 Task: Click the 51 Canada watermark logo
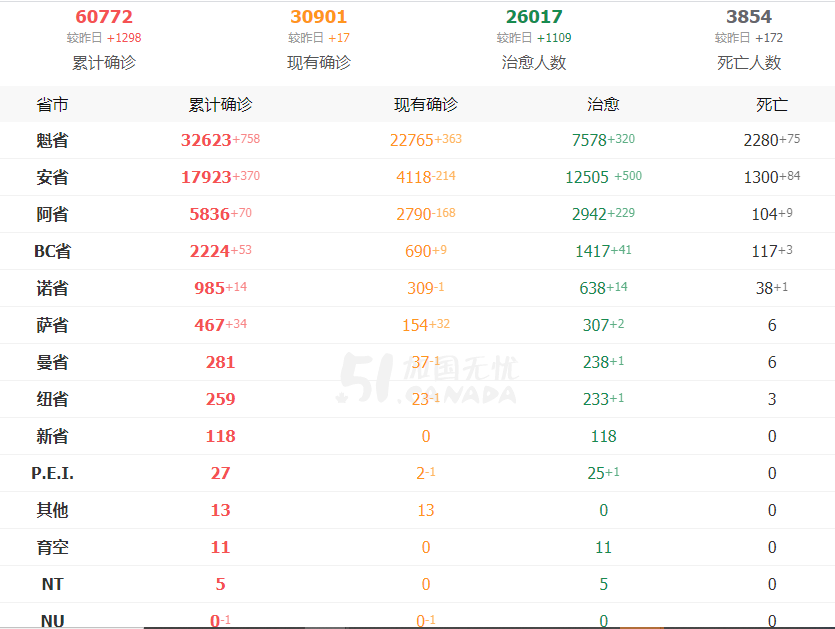click(427, 378)
